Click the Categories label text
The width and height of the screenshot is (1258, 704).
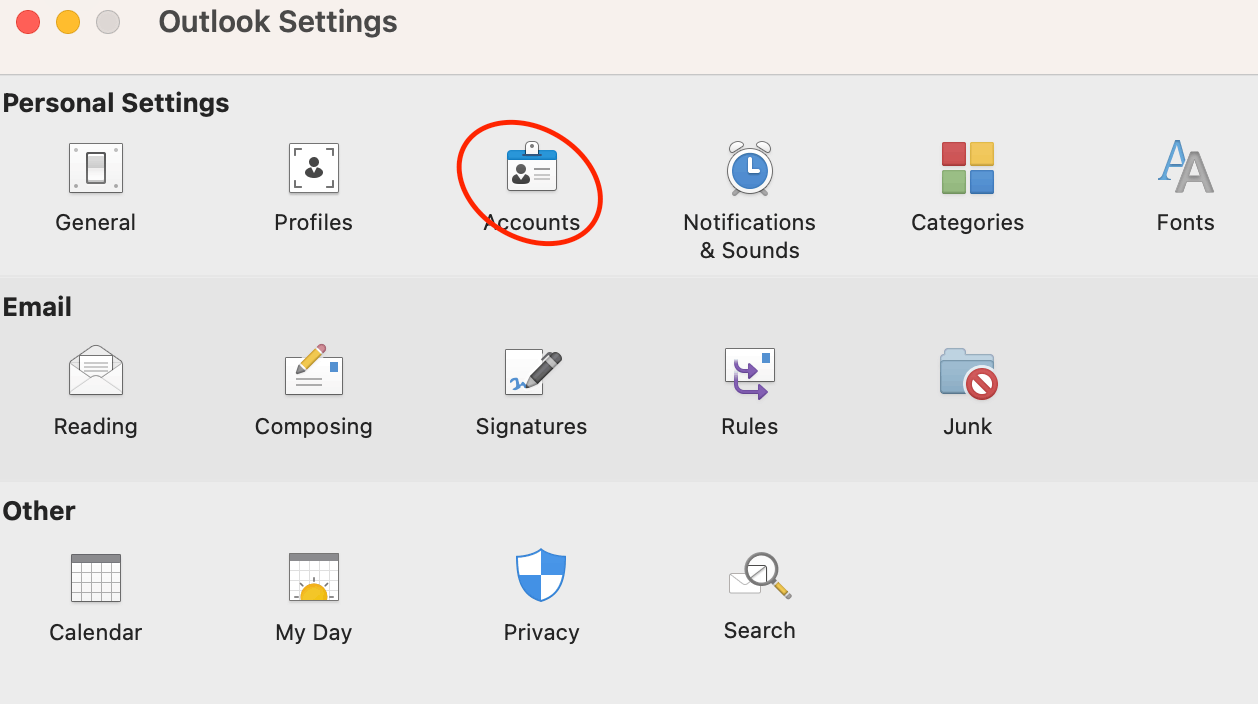click(x=968, y=223)
